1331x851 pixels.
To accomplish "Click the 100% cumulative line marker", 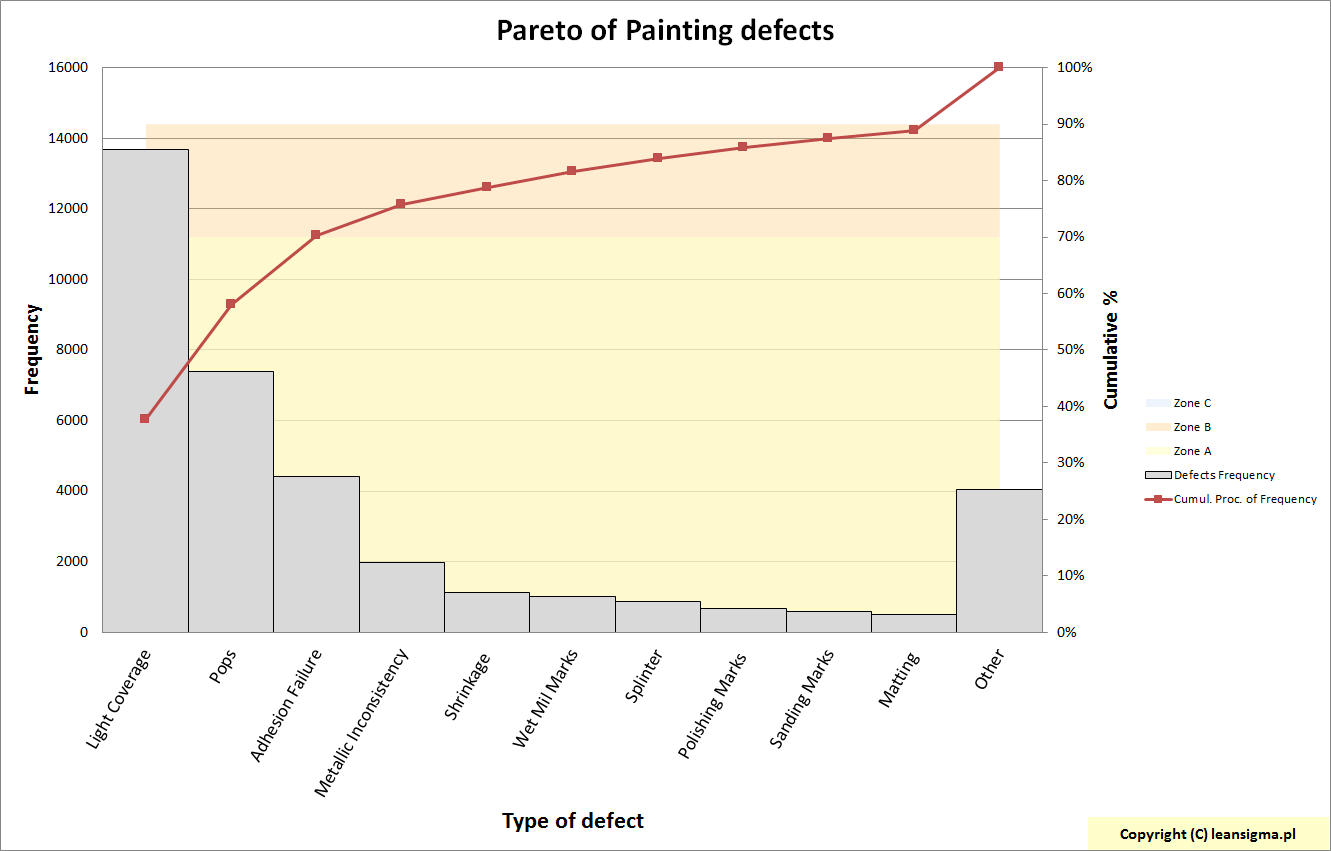I will (999, 67).
